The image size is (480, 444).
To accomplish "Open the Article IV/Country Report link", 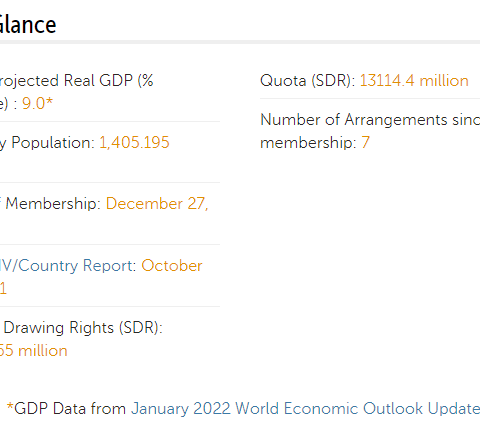I will coord(68,266).
